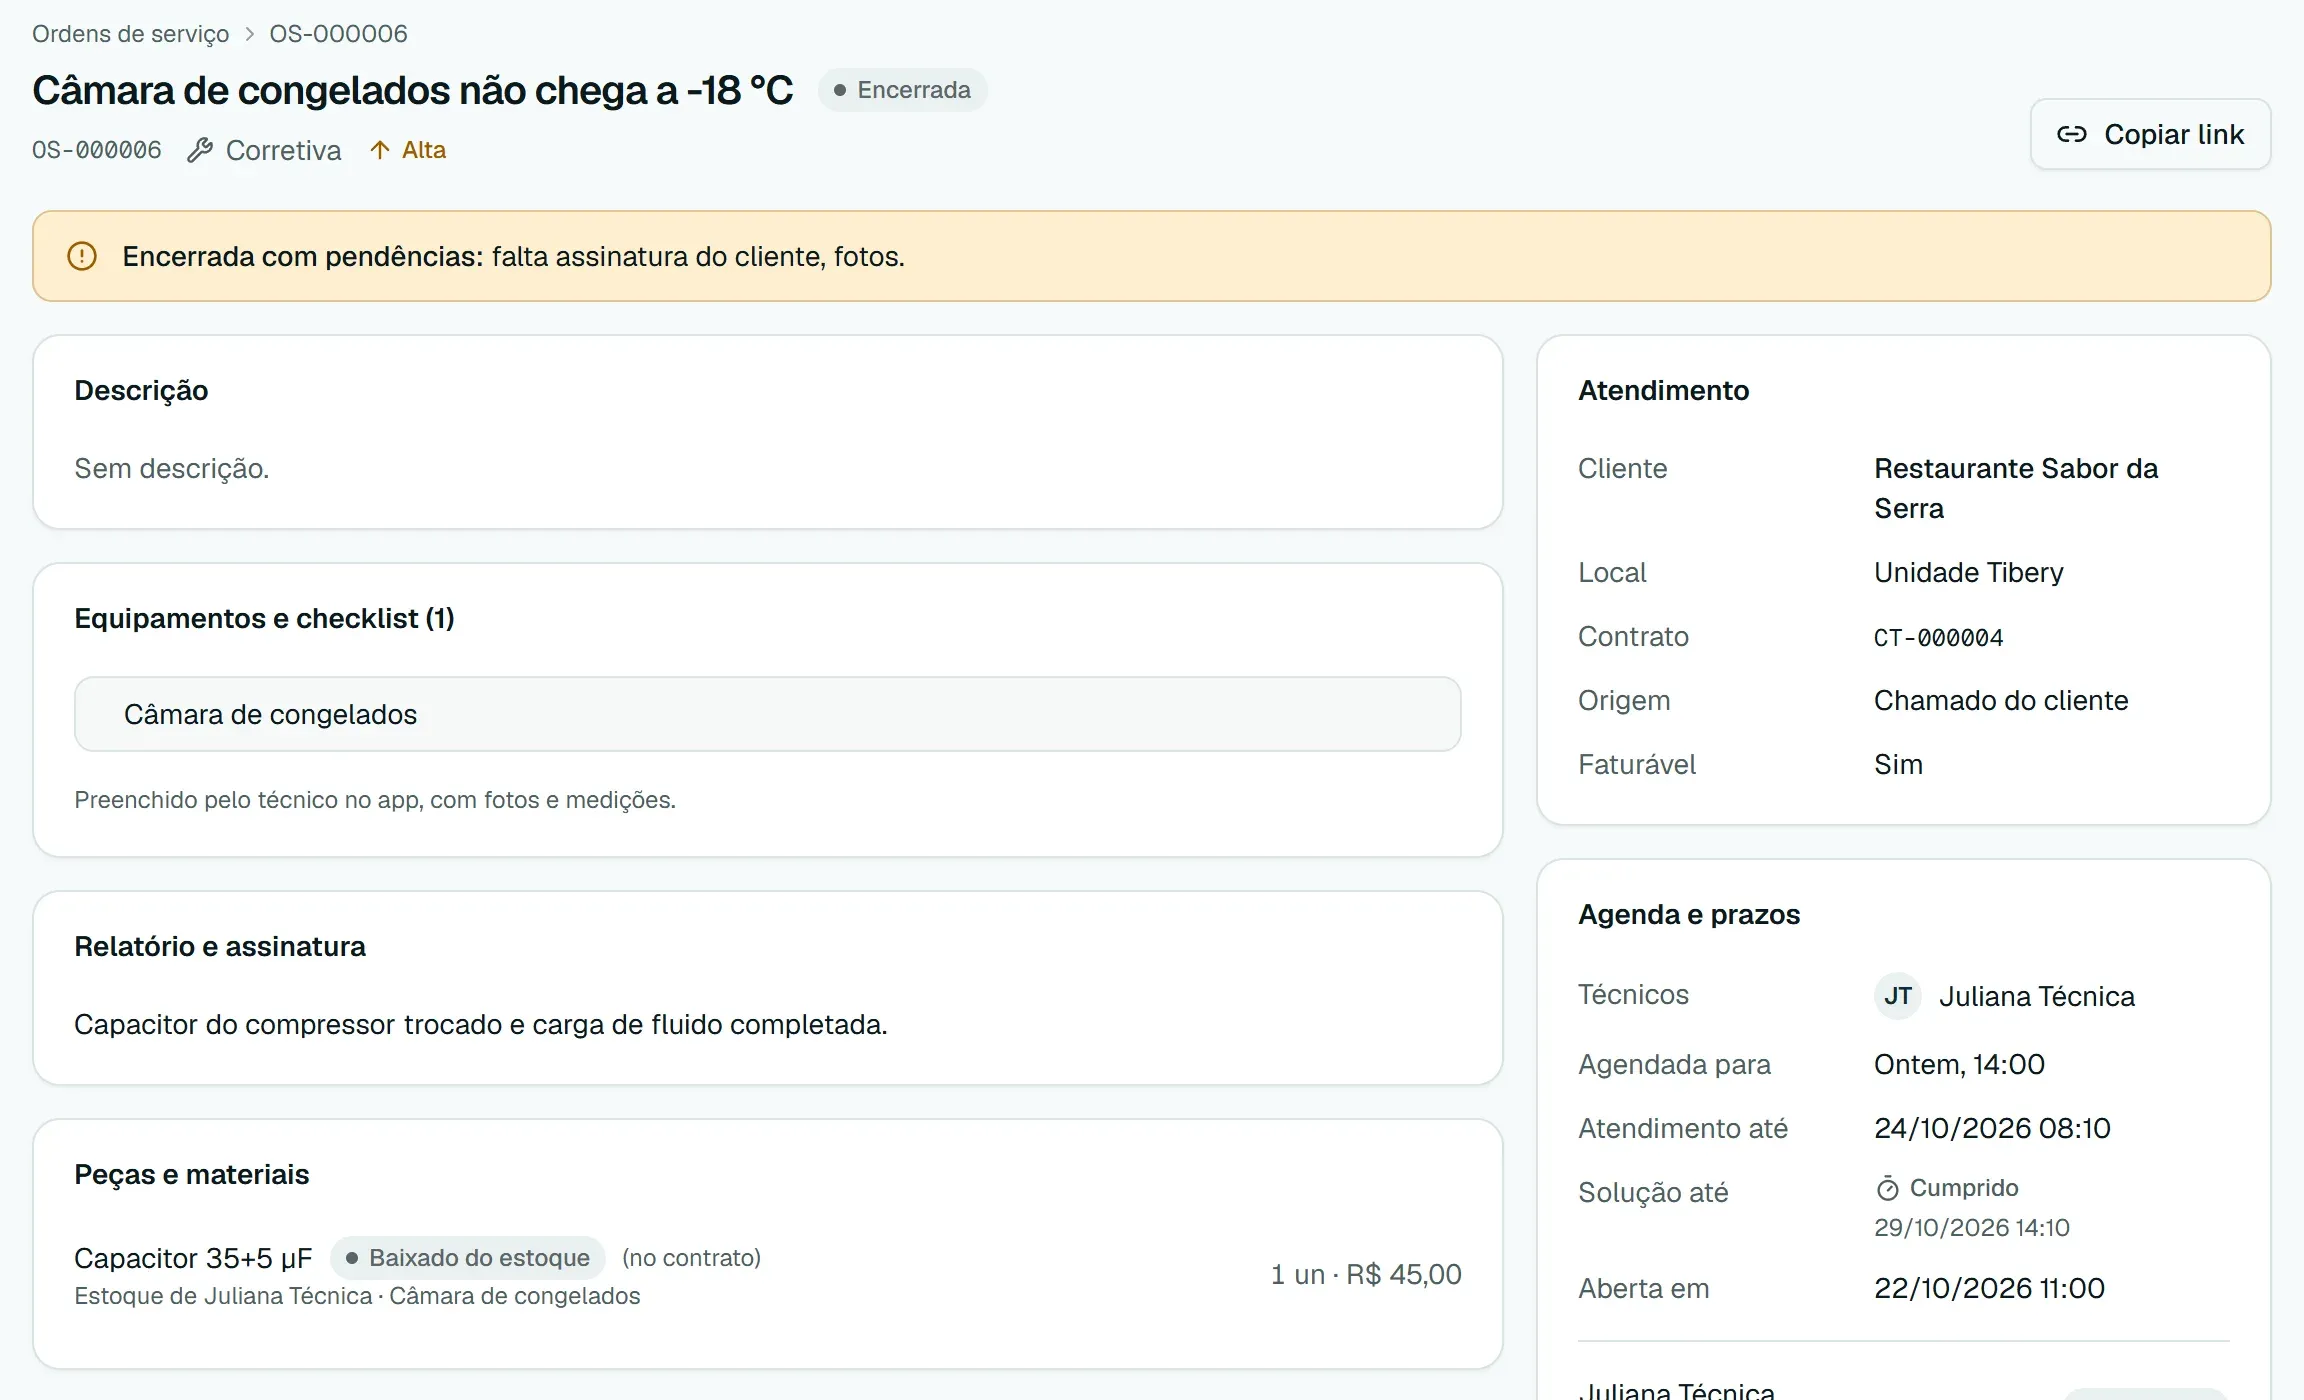Click the Ontem, 14:00 scheduled time
The image size is (2304, 1400).
(1959, 1064)
